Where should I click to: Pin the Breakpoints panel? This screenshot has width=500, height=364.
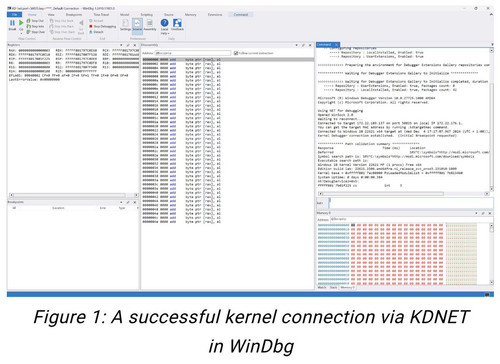pyautogui.click(x=128, y=202)
